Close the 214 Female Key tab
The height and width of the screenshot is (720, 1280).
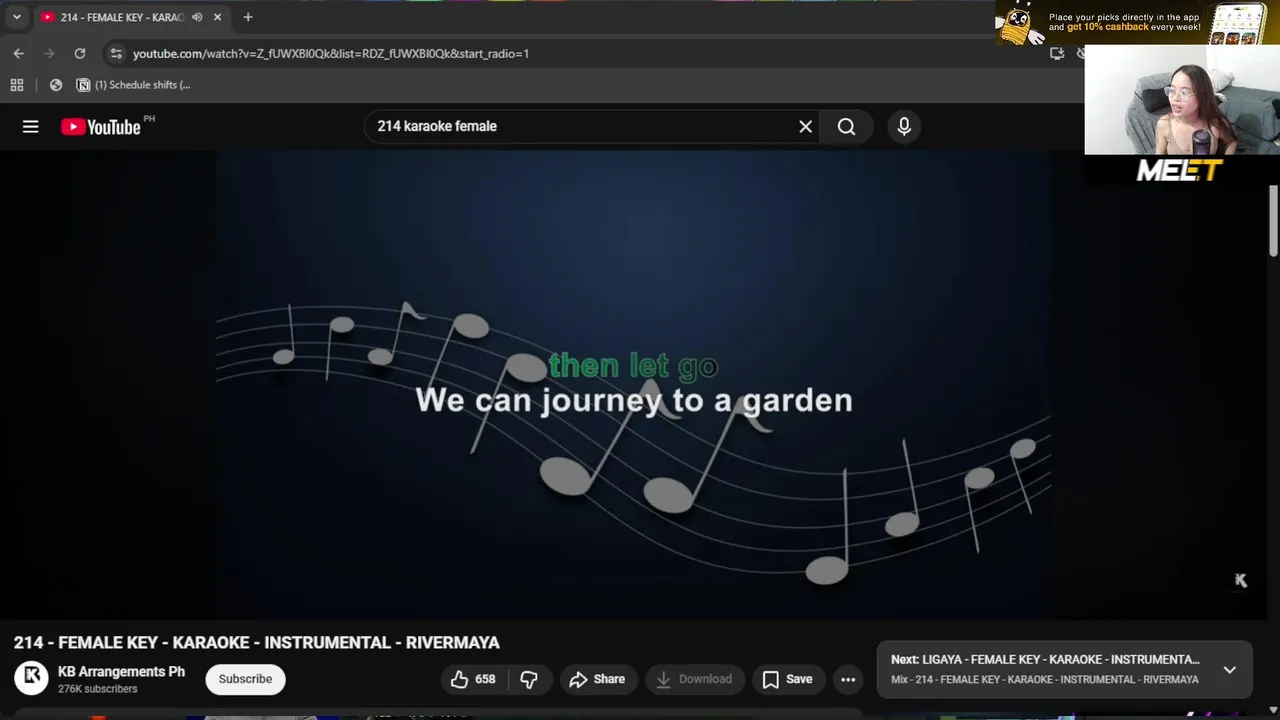pyautogui.click(x=217, y=17)
